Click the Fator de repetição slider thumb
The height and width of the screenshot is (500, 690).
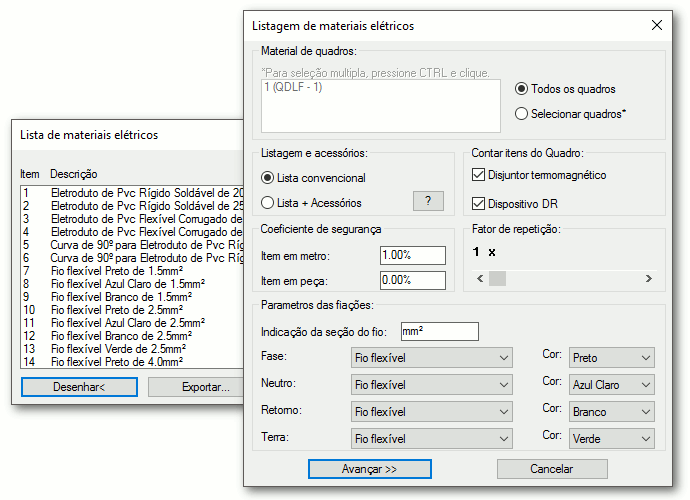[x=497, y=279]
